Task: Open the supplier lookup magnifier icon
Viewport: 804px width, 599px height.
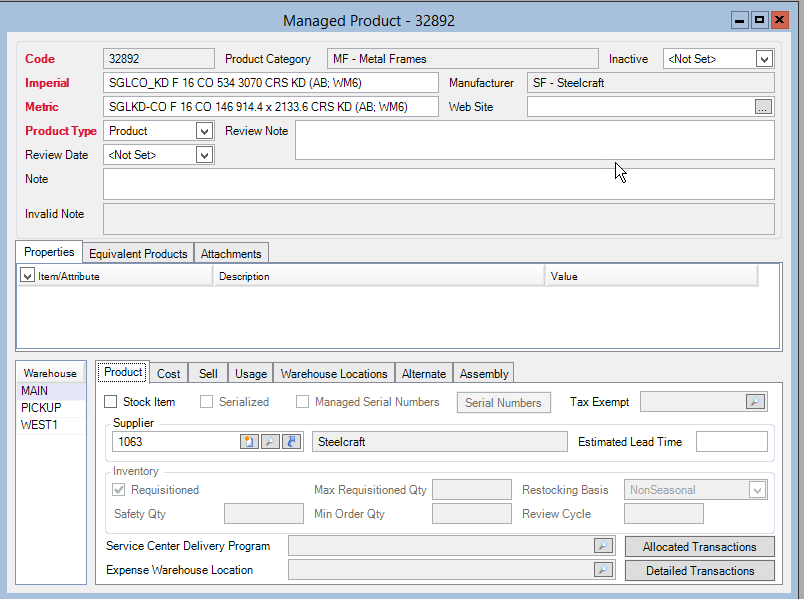Action: (x=270, y=441)
